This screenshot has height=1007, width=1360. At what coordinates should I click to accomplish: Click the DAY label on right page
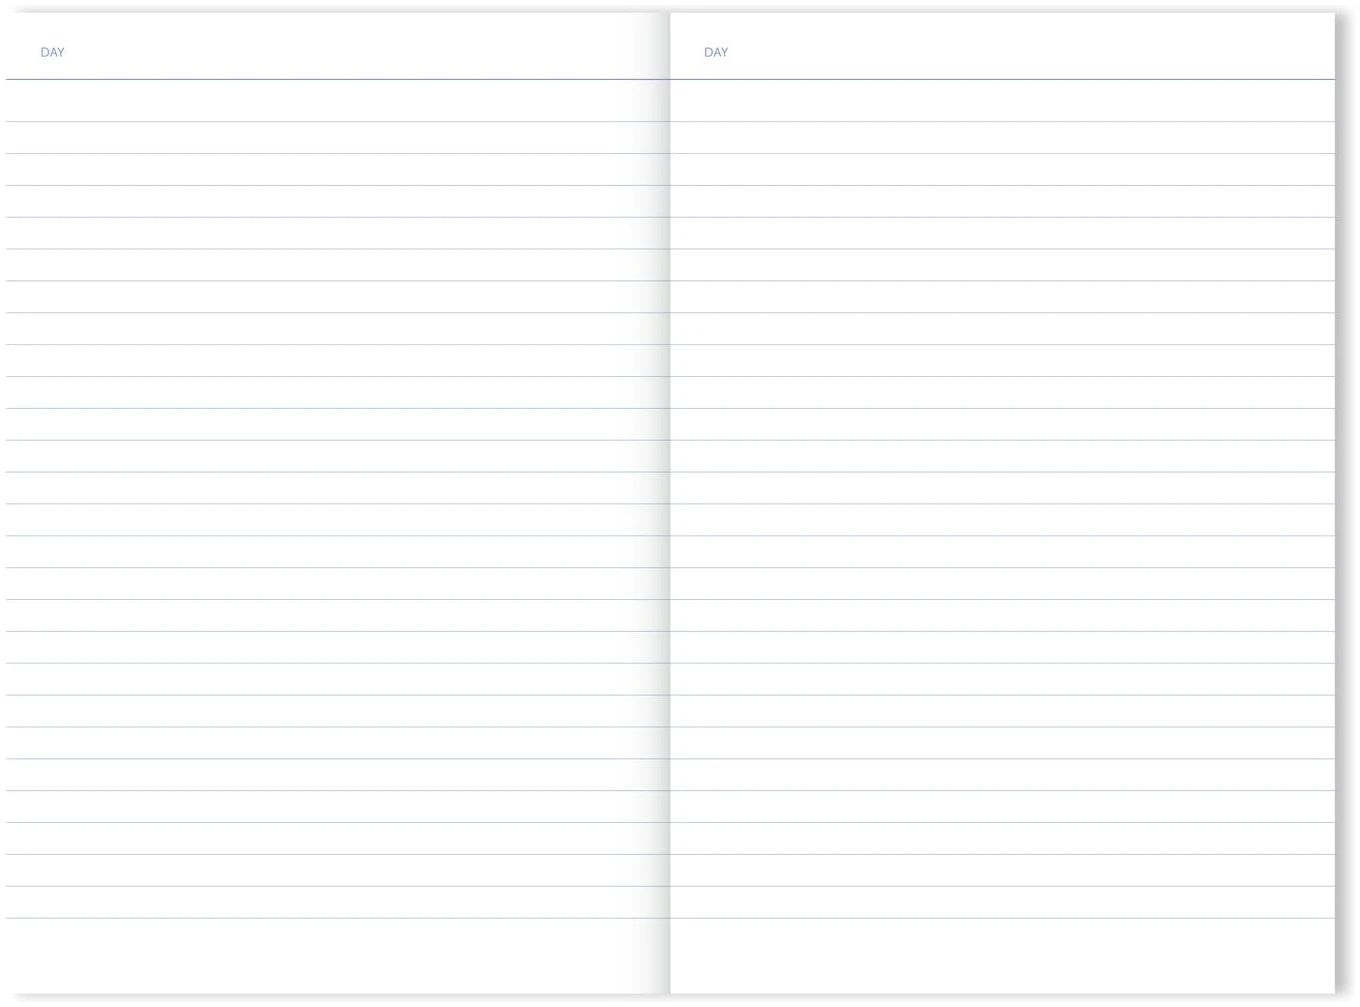(x=716, y=52)
